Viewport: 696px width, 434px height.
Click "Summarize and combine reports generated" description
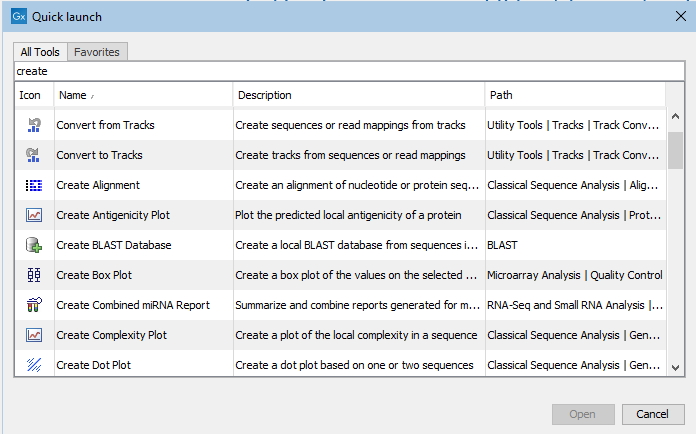click(357, 305)
